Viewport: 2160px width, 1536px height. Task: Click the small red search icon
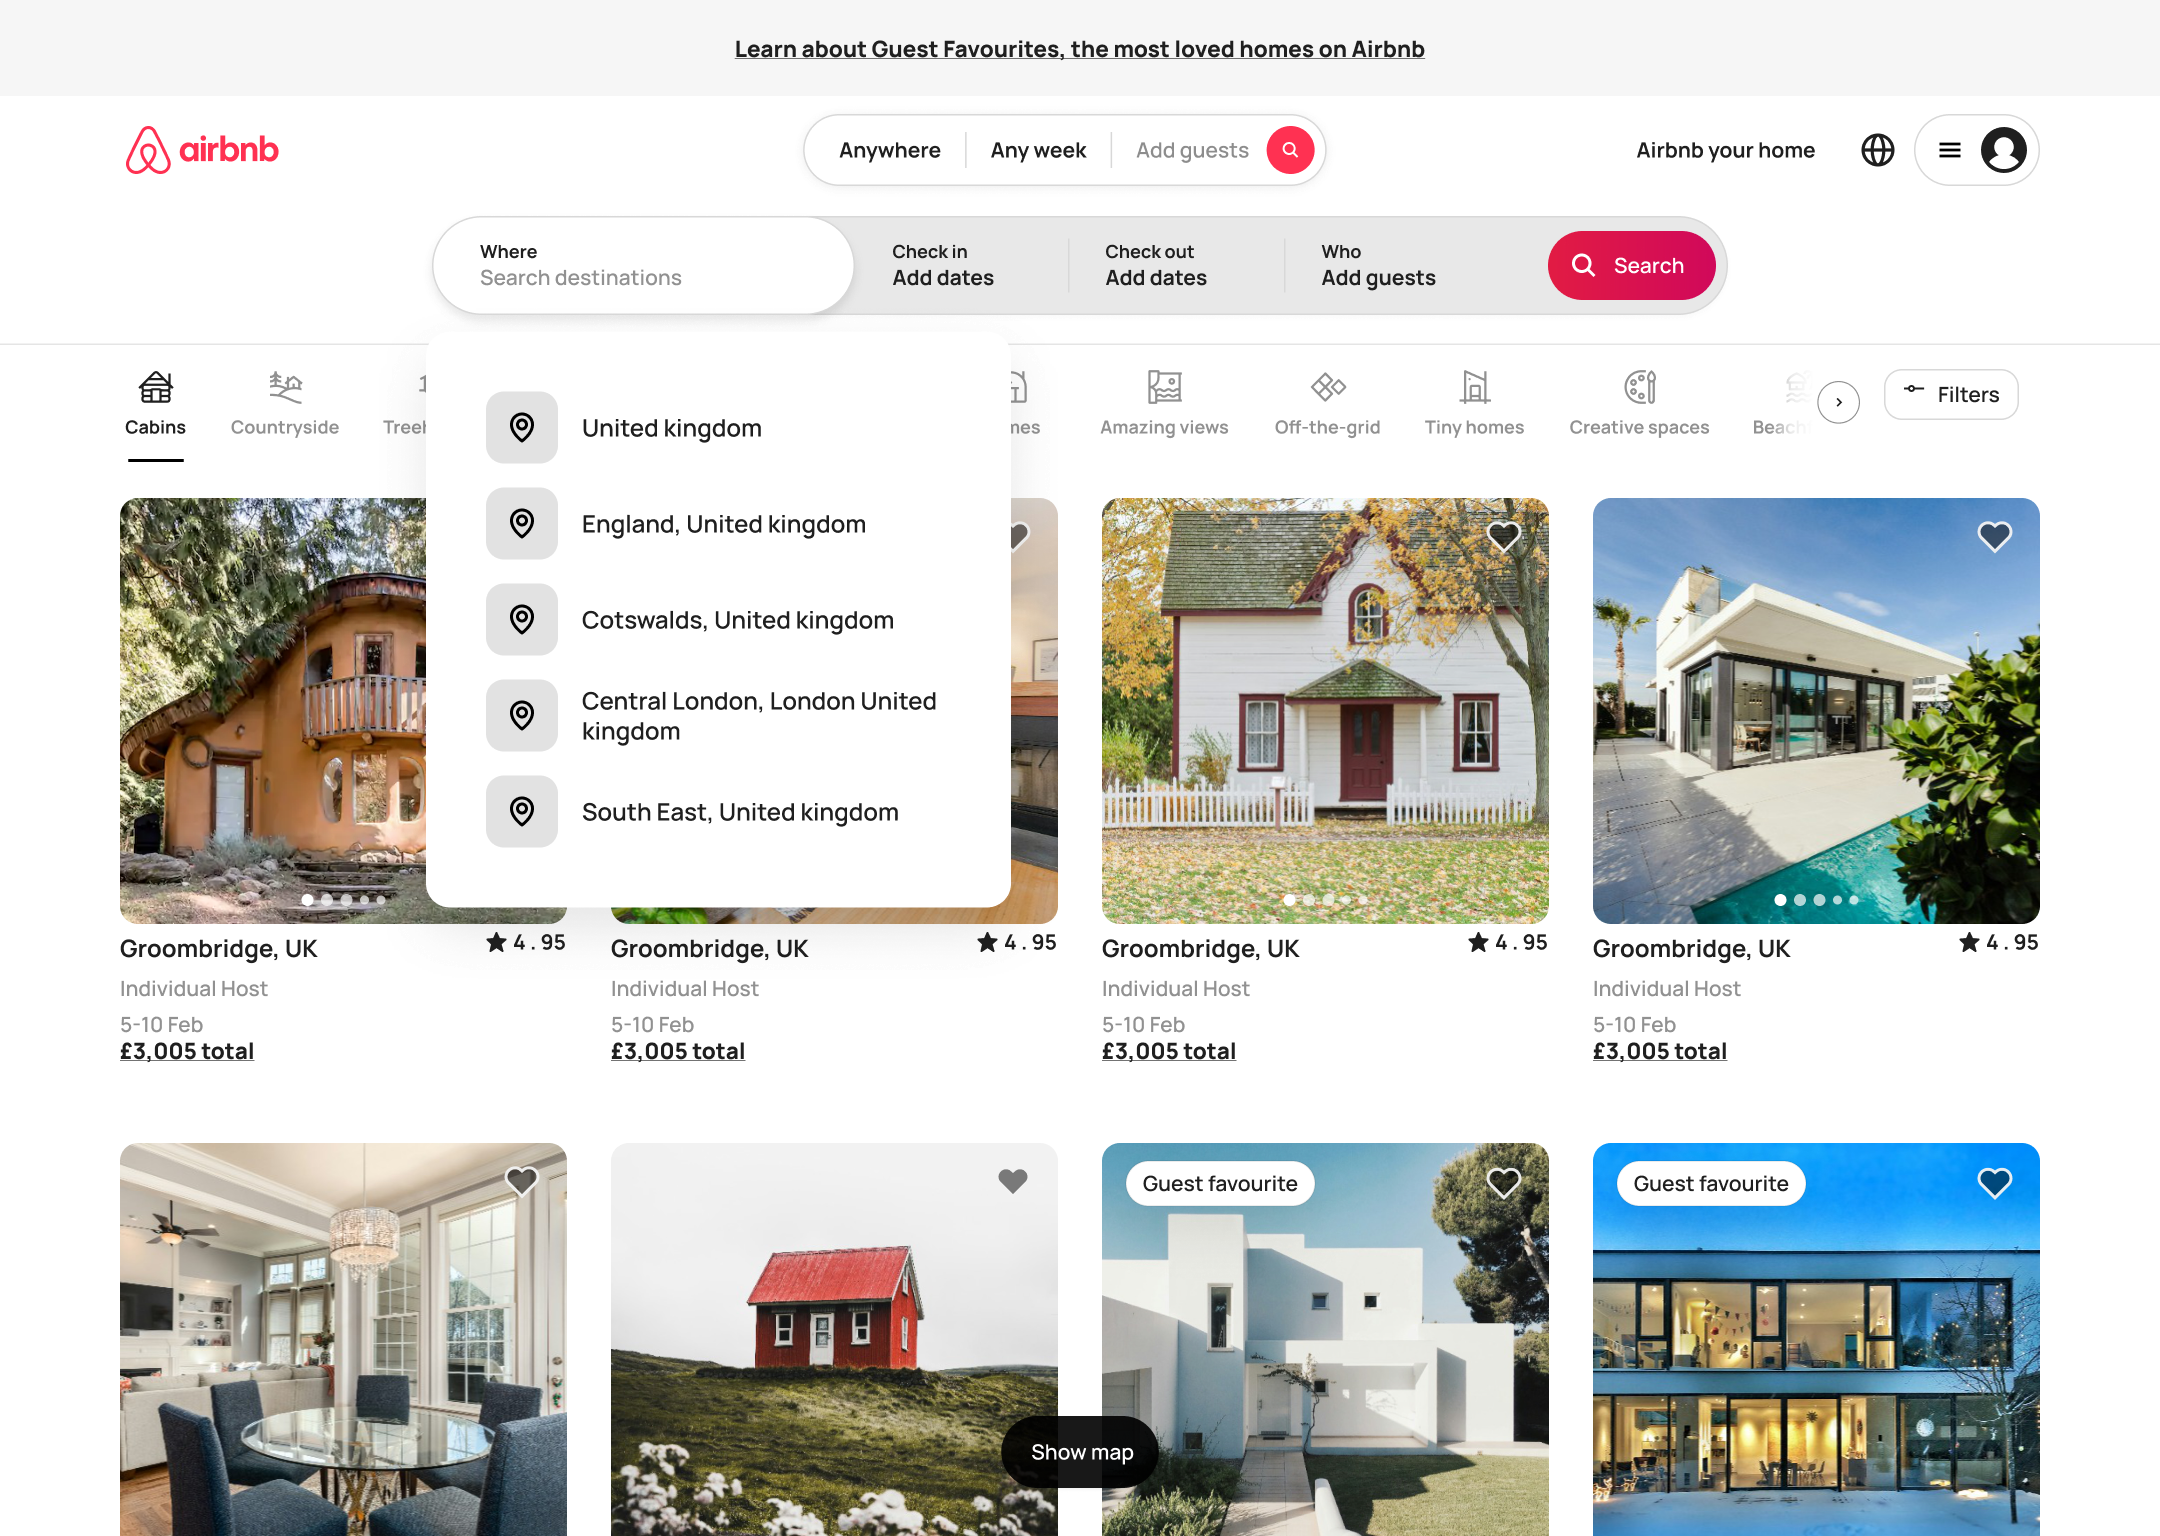point(1290,150)
